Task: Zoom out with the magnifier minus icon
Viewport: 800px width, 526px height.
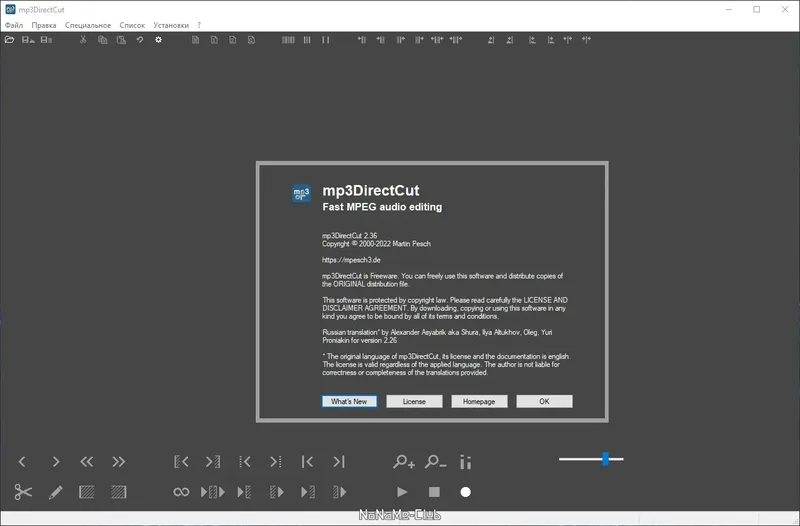Action: pos(435,462)
